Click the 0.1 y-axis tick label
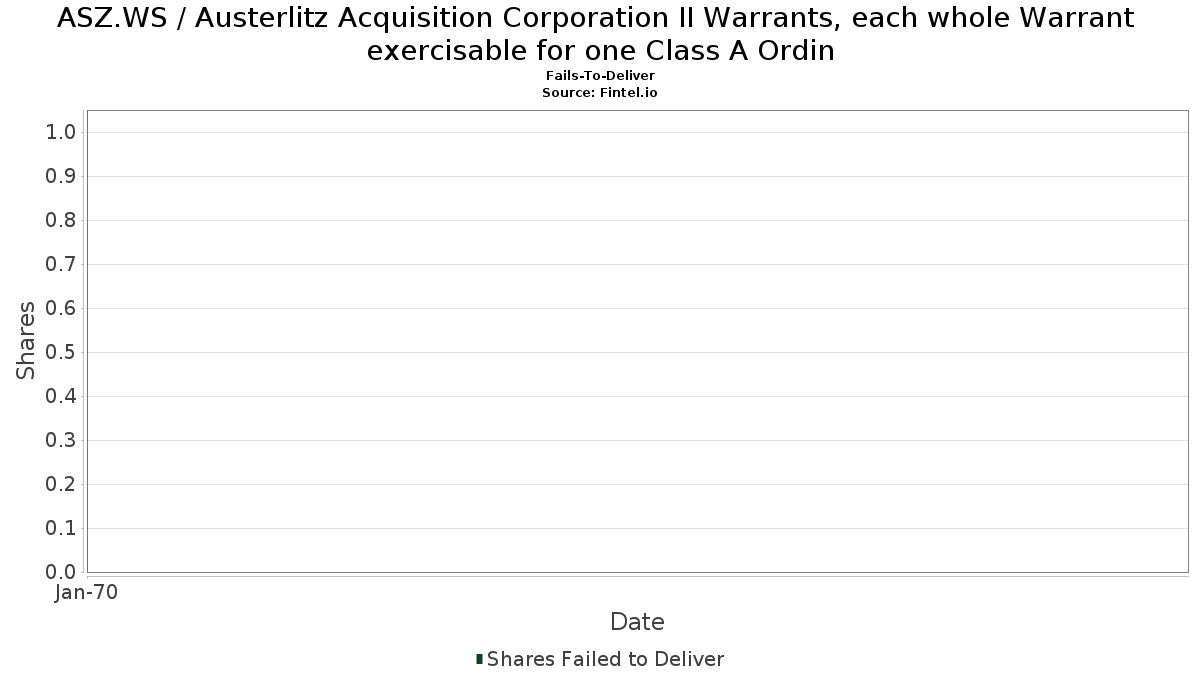 tap(61, 528)
